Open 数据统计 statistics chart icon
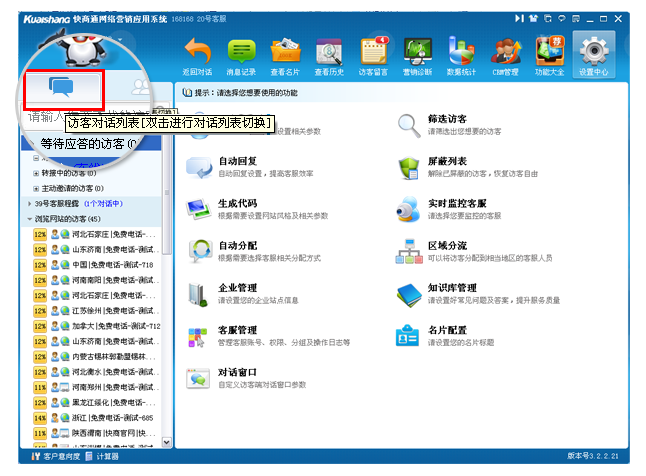Screen dimensions: 646x476 [461, 51]
